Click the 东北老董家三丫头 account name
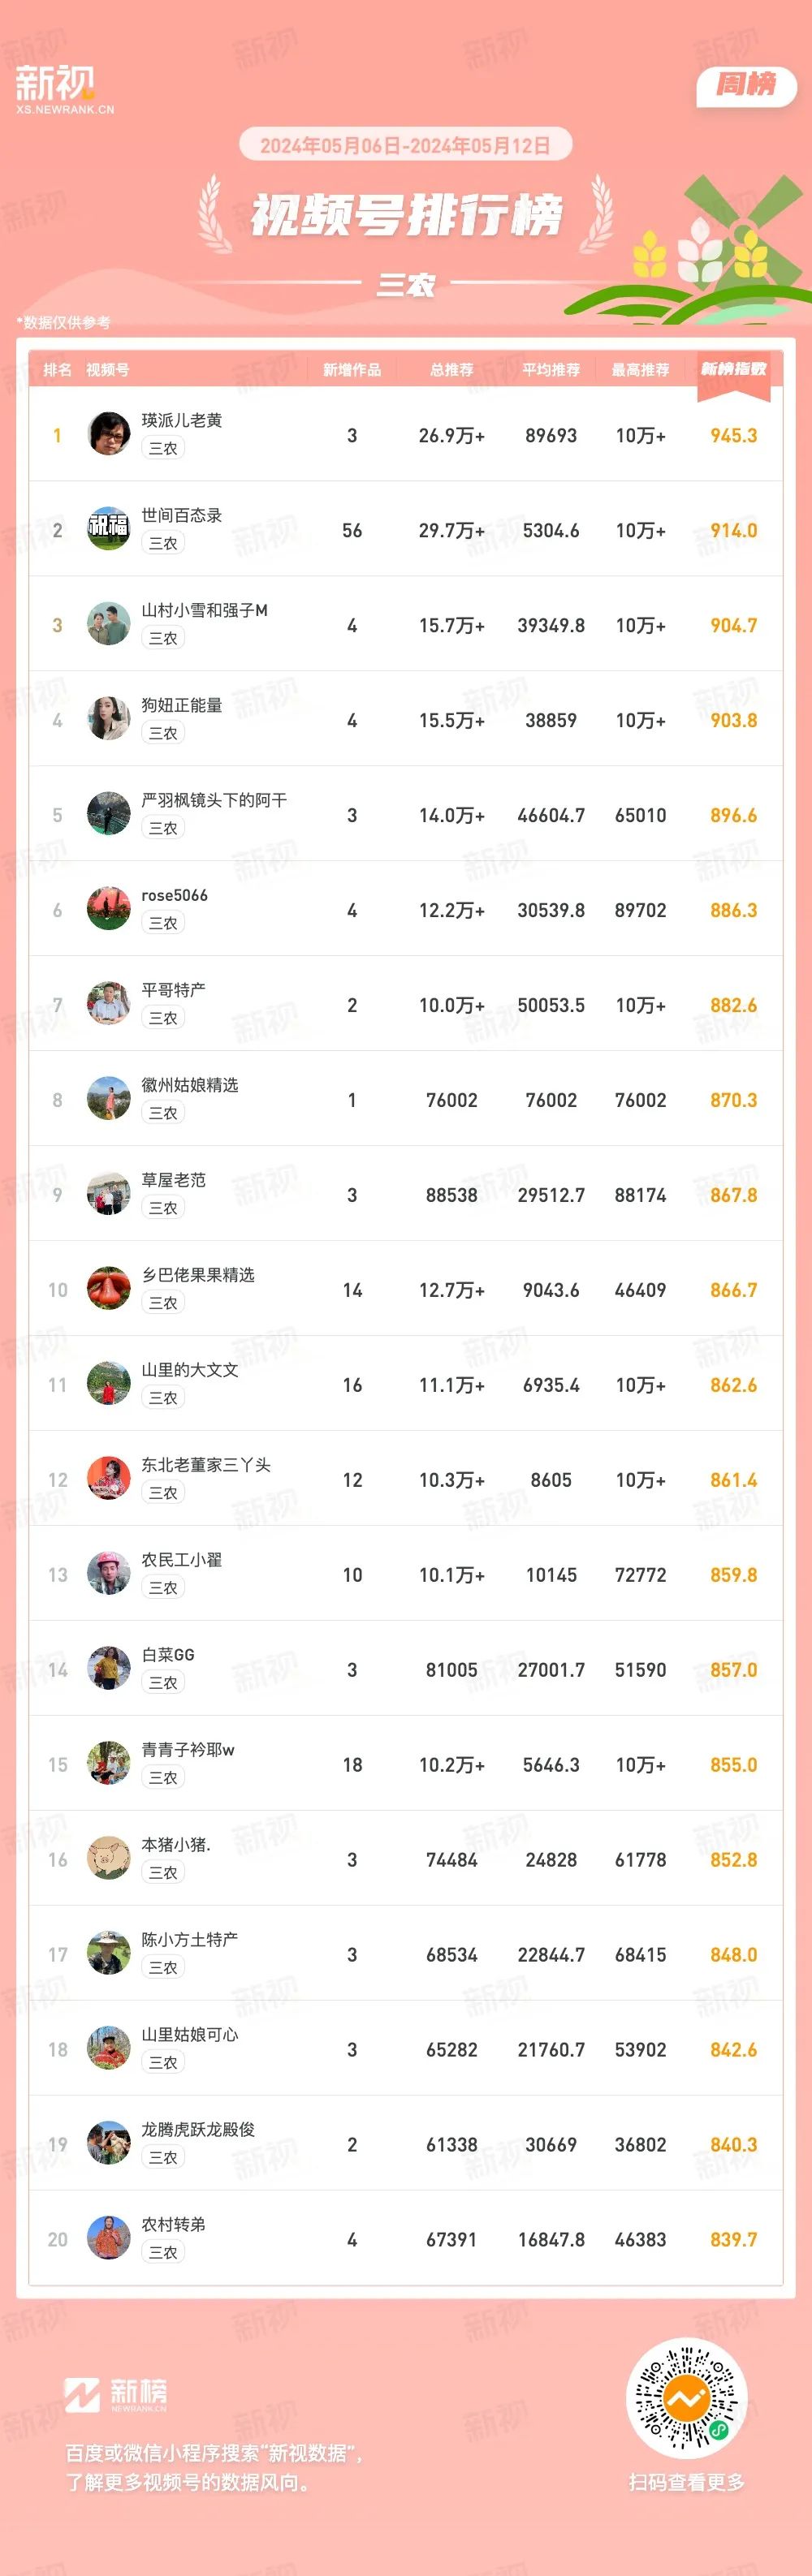This screenshot has height=2576, width=812. [x=206, y=1465]
